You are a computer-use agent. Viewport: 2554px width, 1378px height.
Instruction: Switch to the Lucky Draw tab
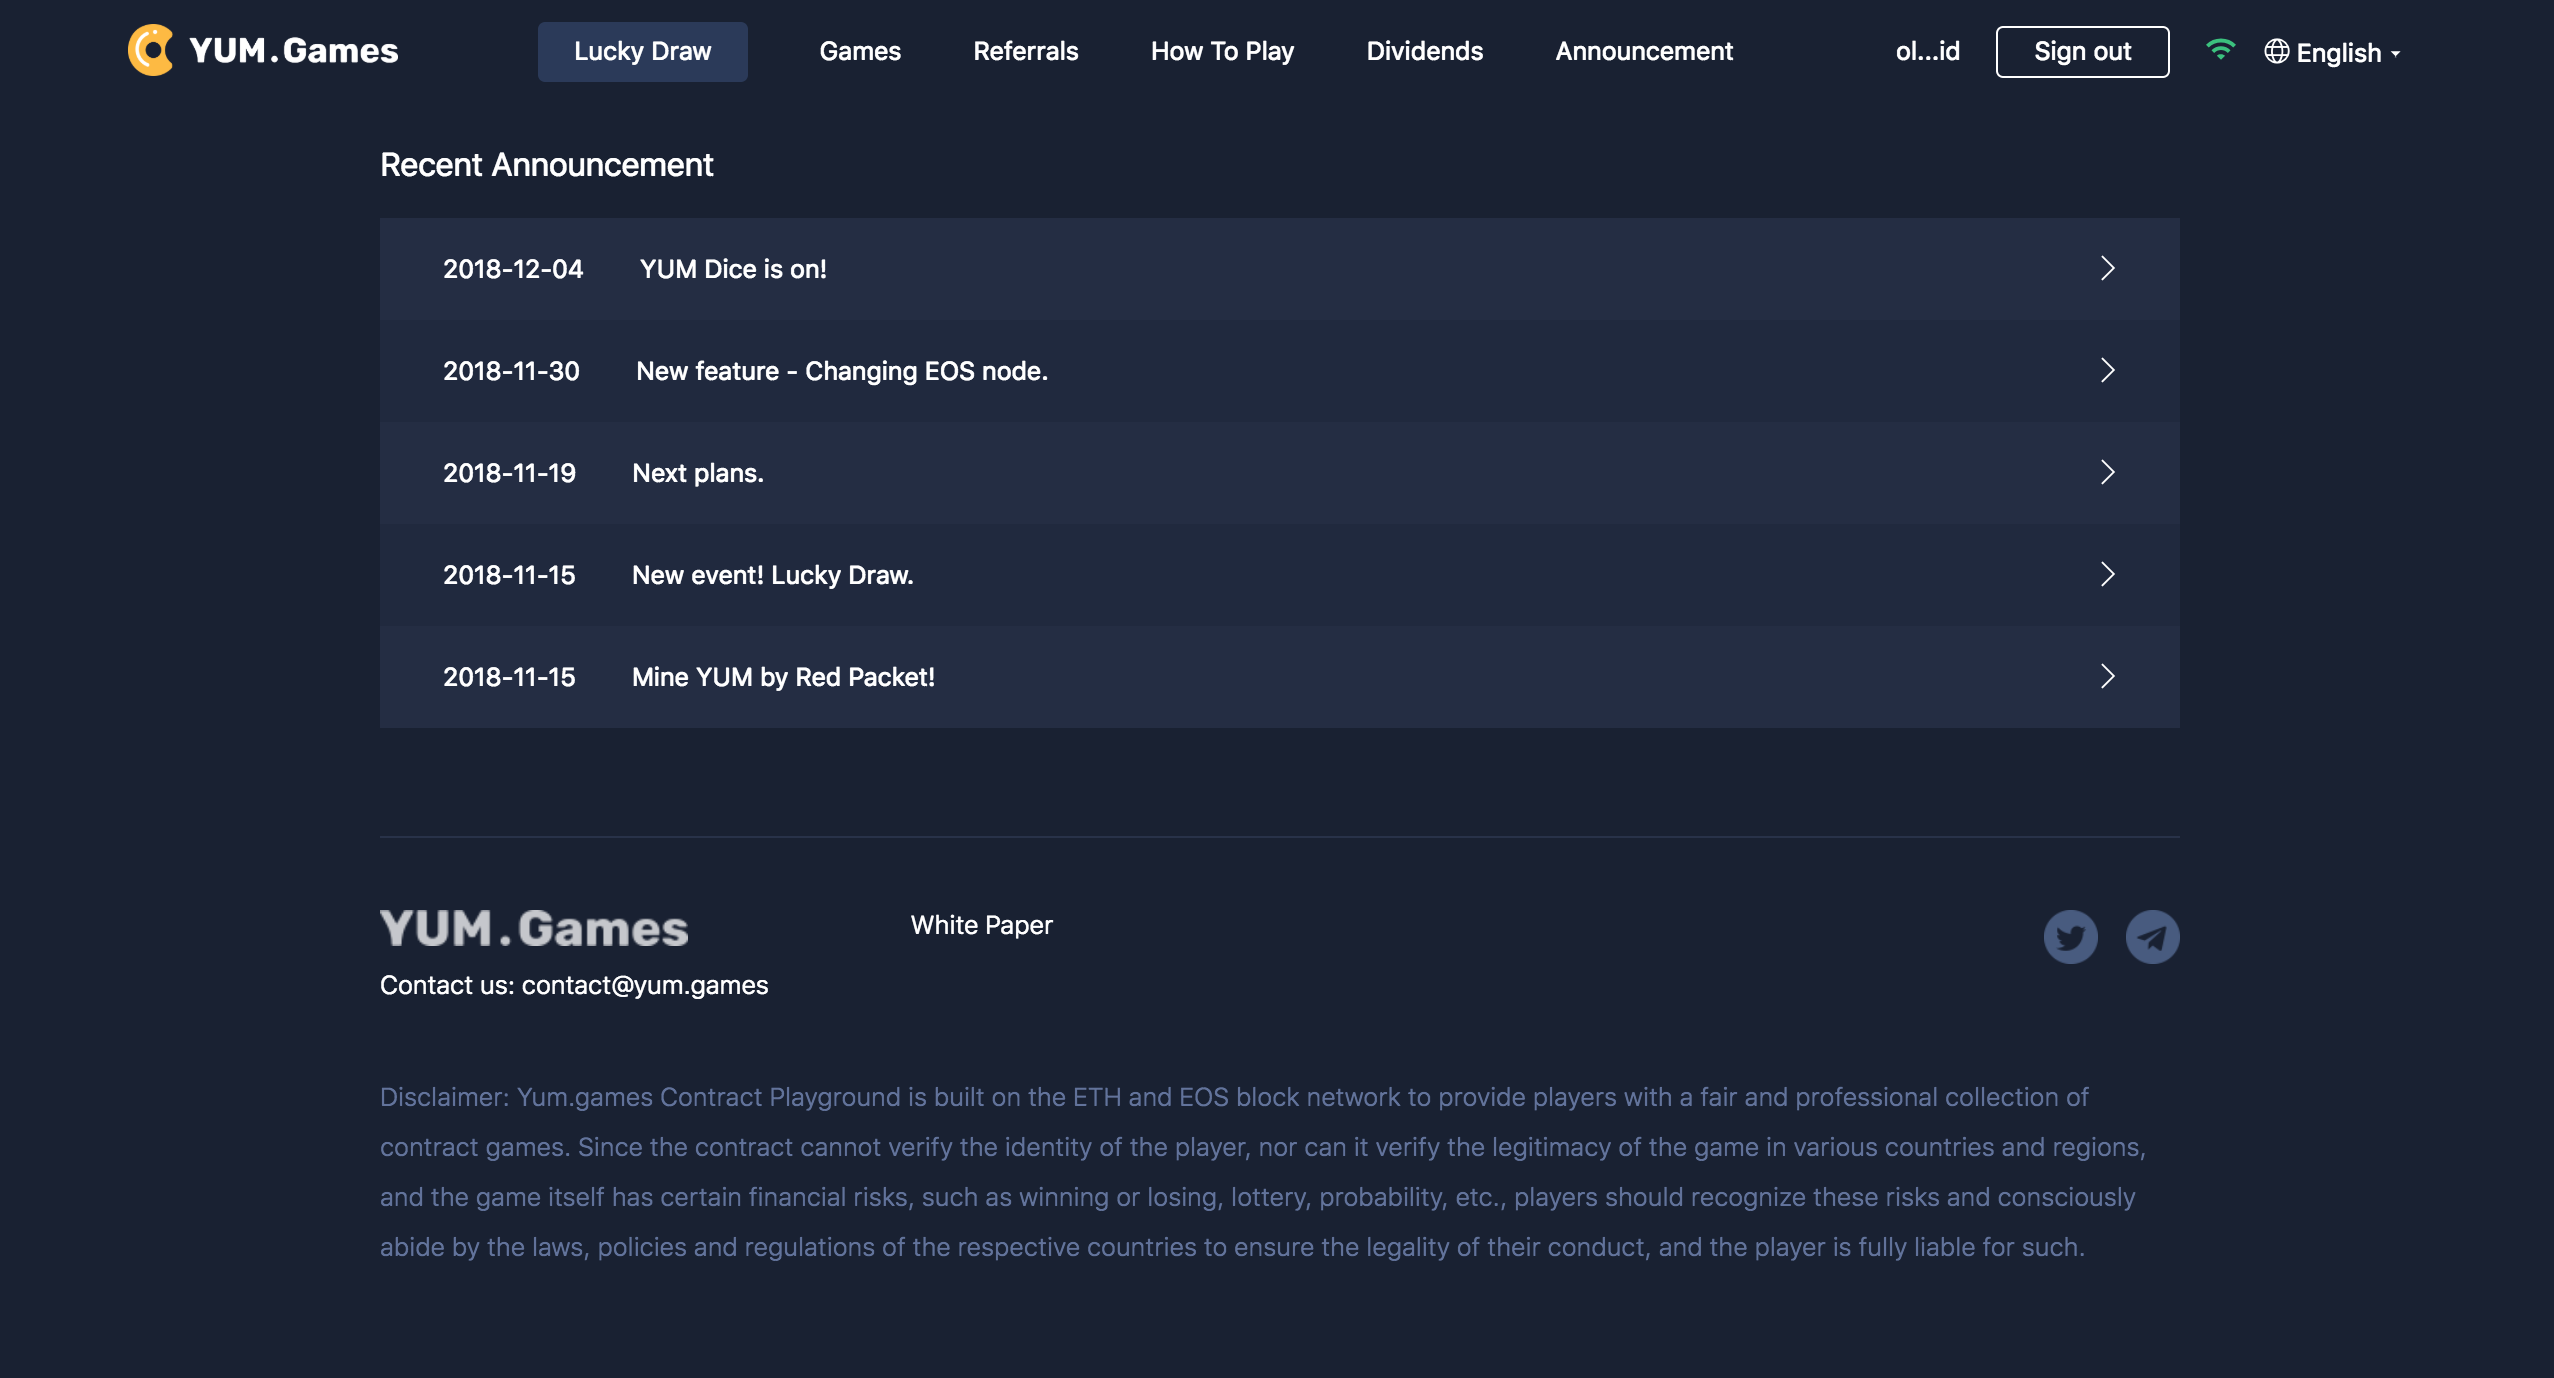pyautogui.click(x=642, y=52)
